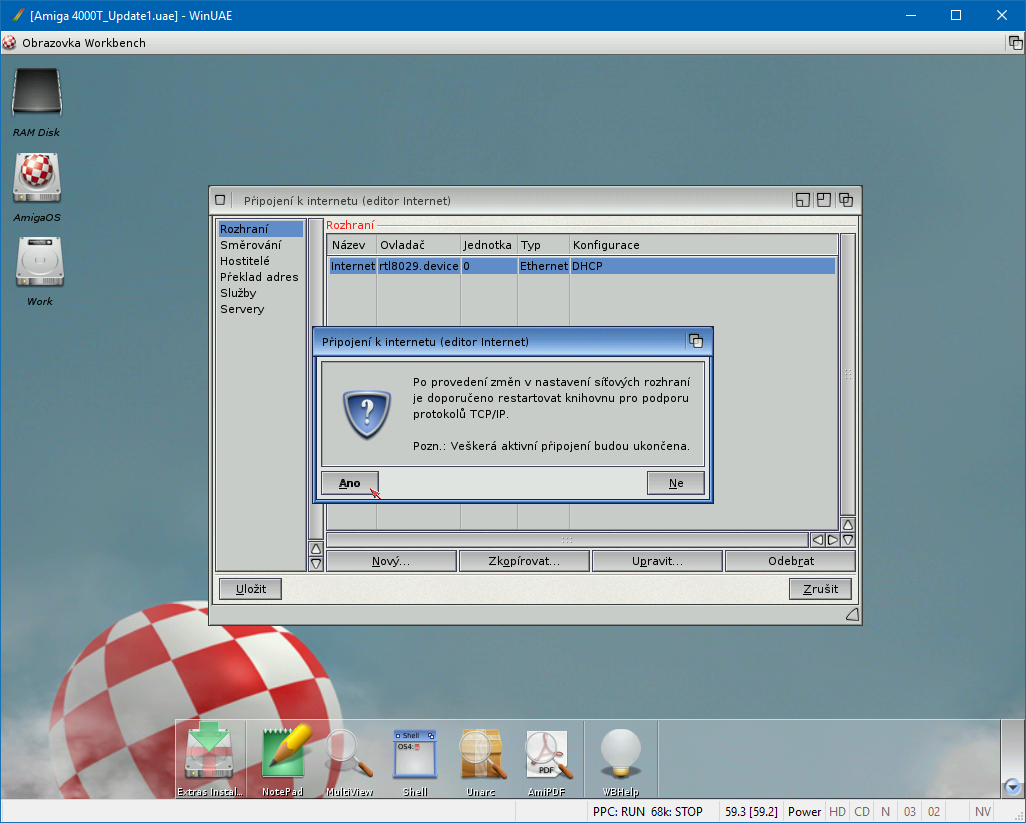Select the AmigaOS disk icon

[37, 178]
